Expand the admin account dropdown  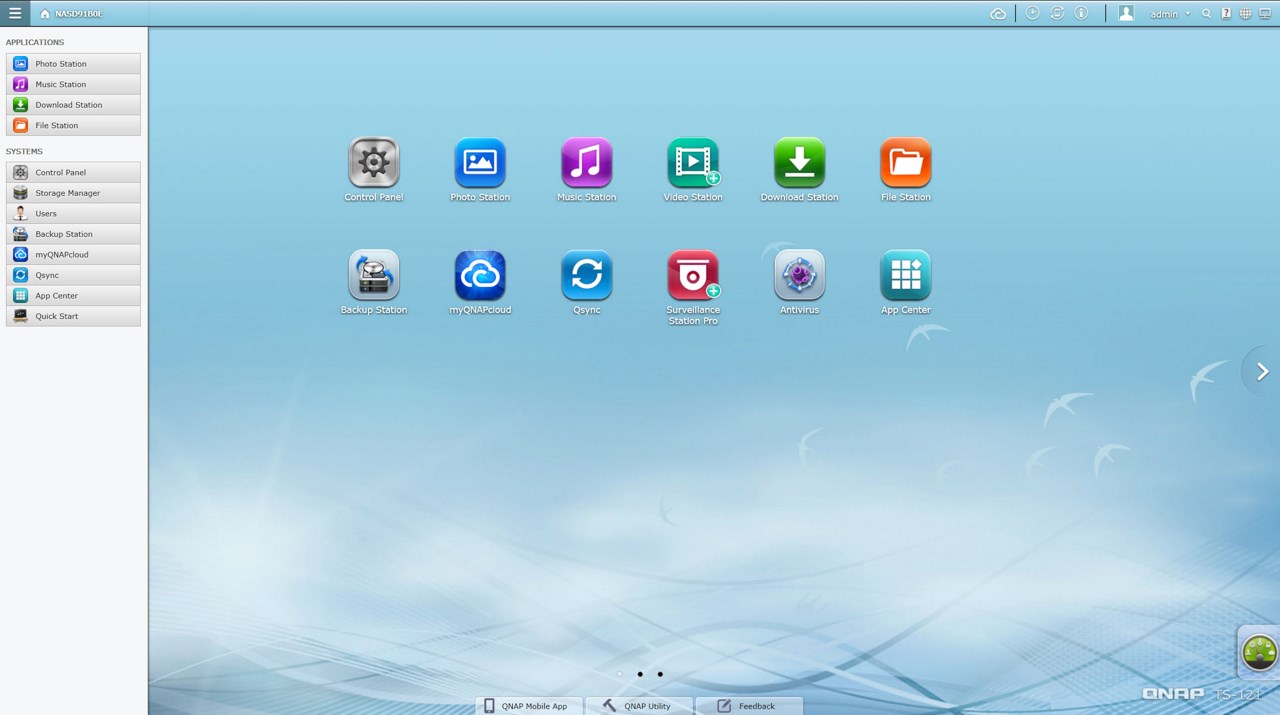click(x=1170, y=14)
